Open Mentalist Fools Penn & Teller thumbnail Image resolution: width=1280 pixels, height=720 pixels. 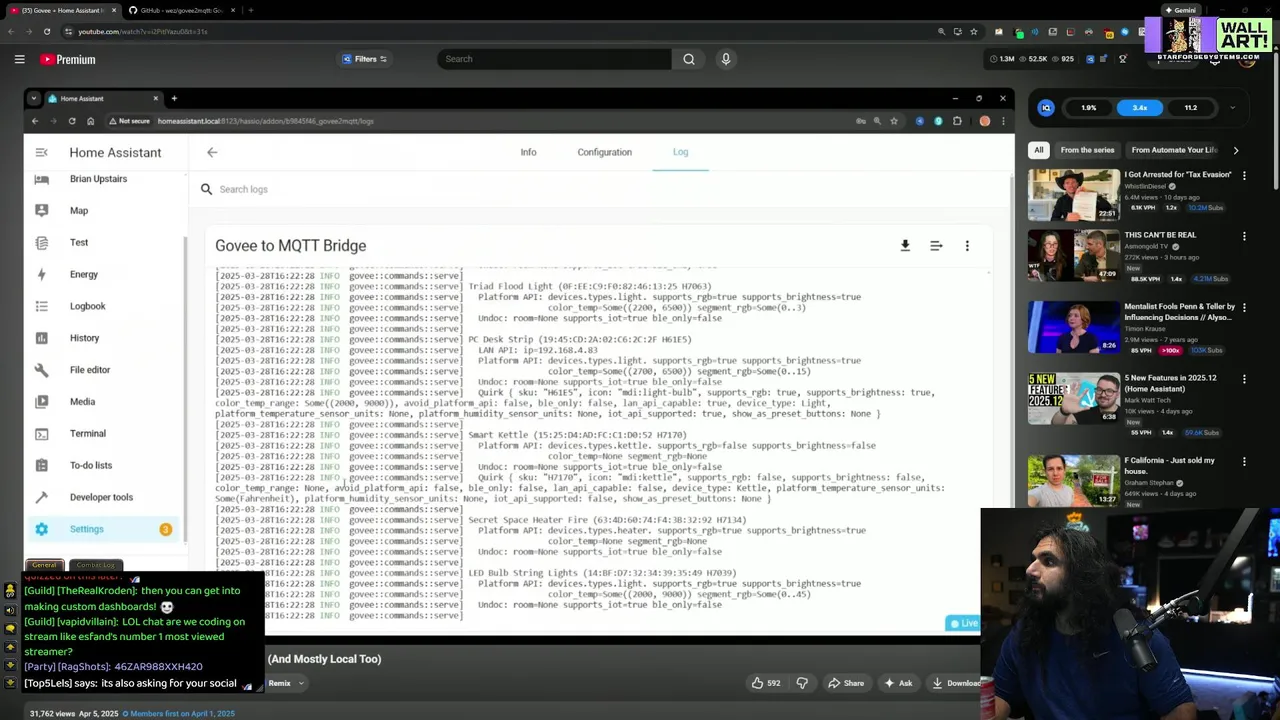point(1074,327)
